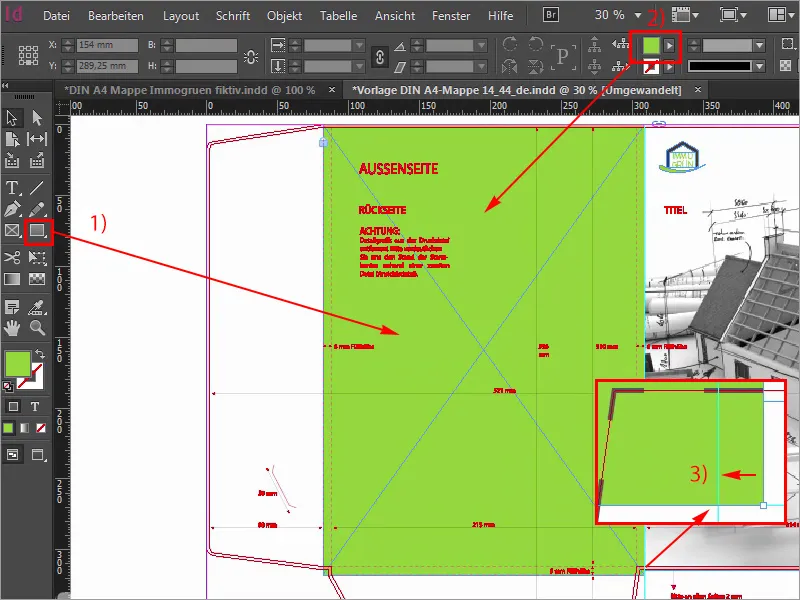
Task: Click the reference point locator grid
Action: point(28,55)
